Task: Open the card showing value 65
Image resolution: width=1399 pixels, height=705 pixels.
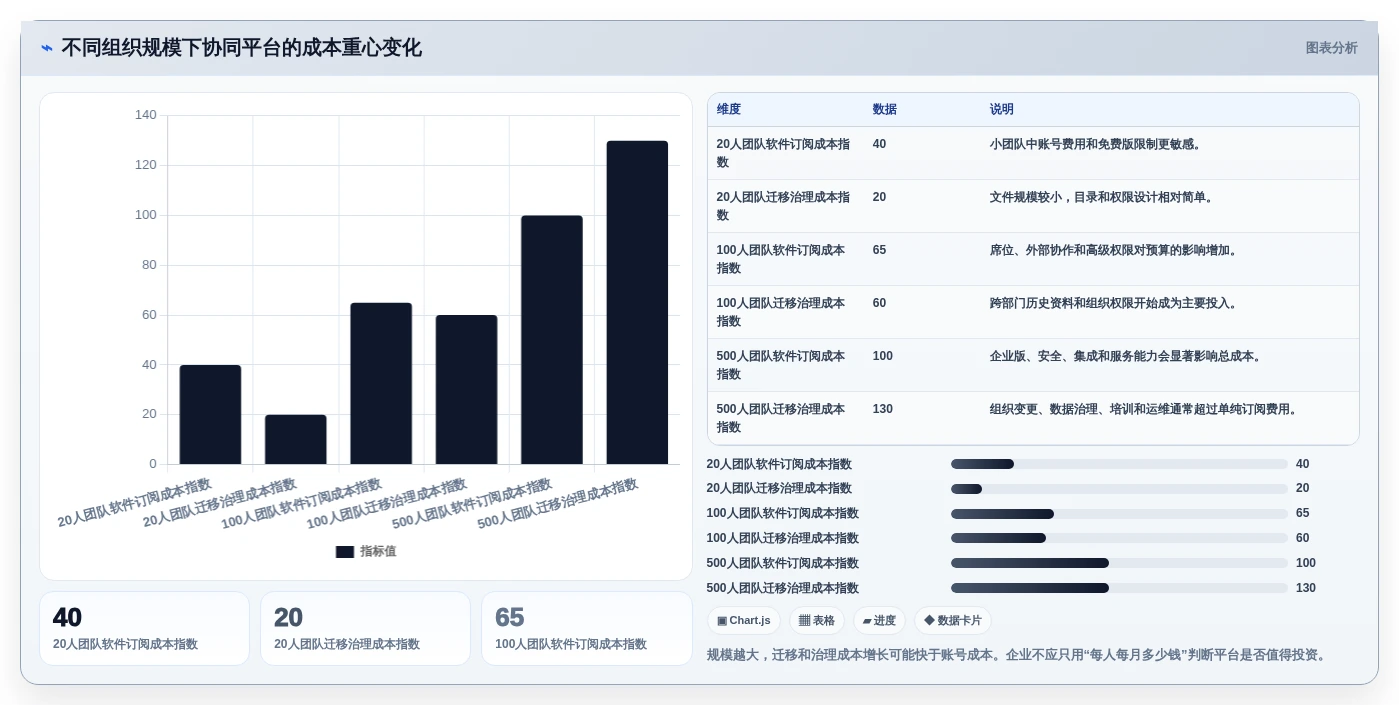Action: [x=586, y=629]
